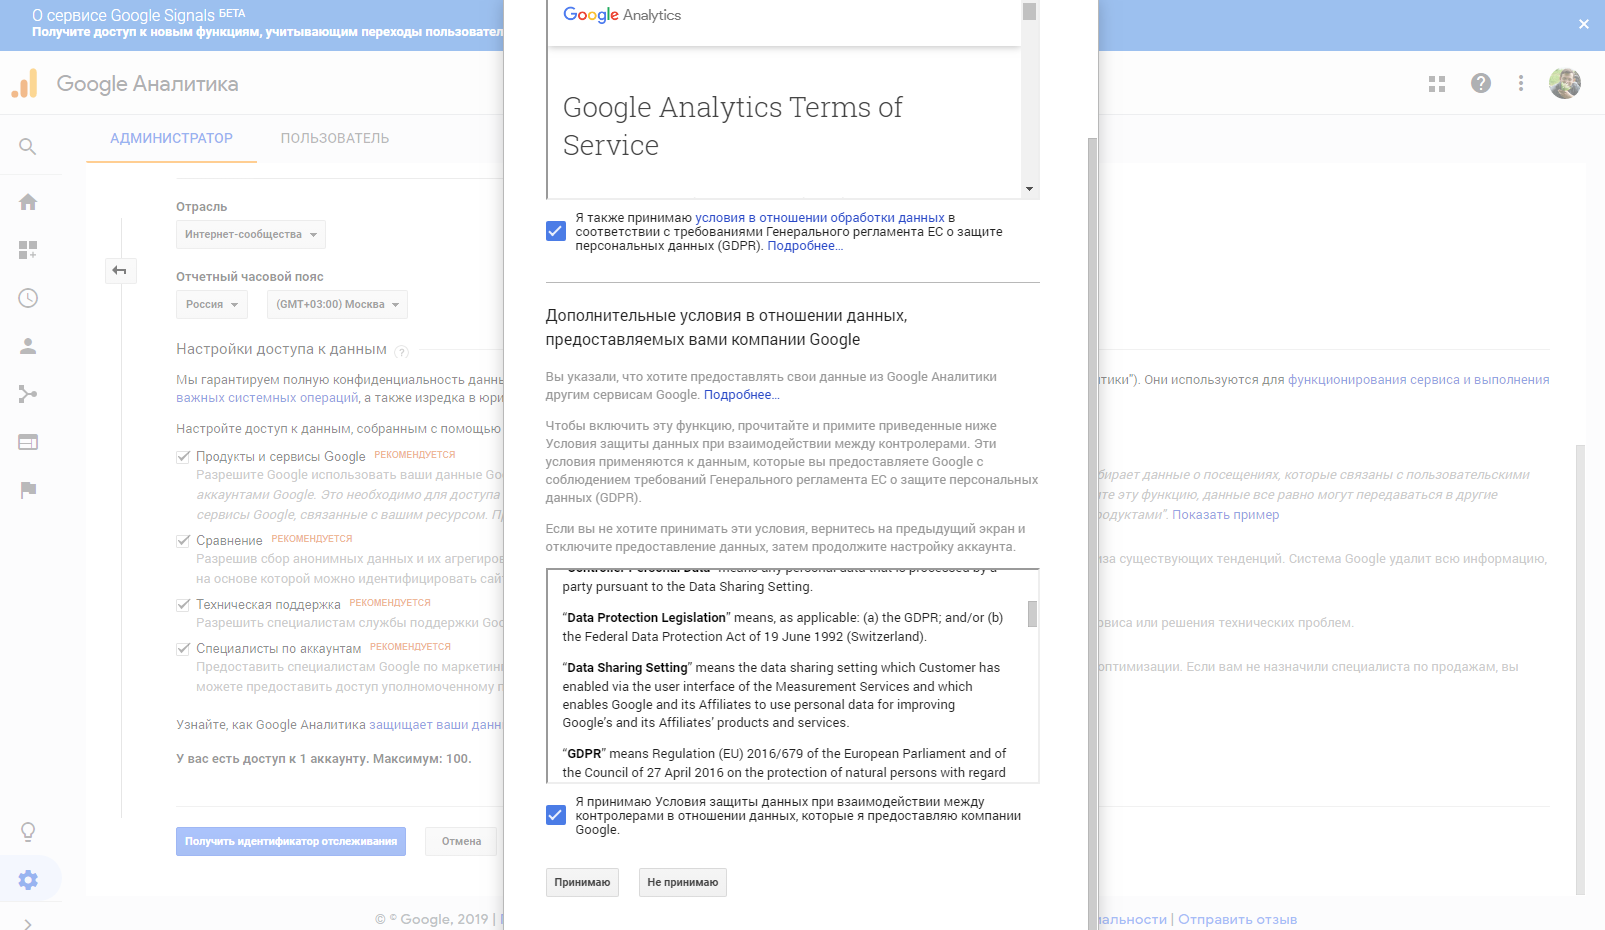
Task: Click the Google Analytics logo icon
Action: pos(25,84)
